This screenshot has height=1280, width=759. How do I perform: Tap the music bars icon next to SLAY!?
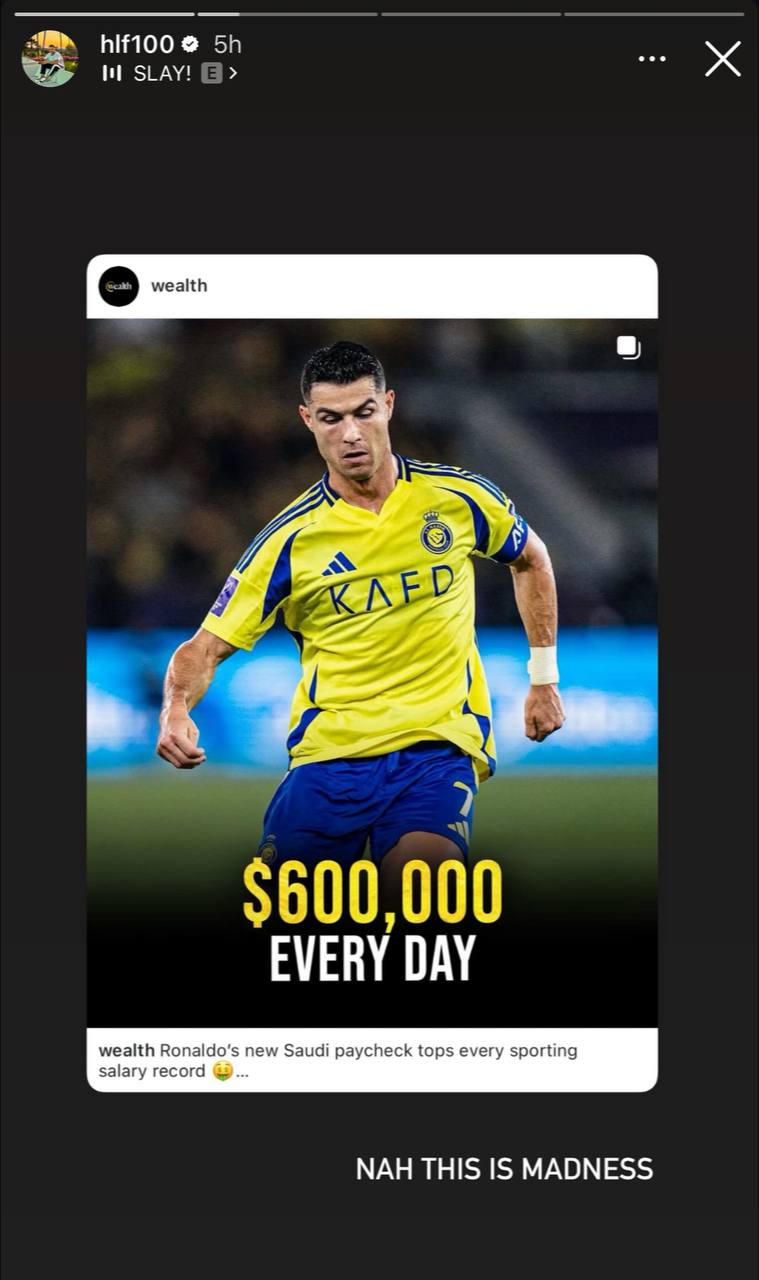tap(111, 73)
